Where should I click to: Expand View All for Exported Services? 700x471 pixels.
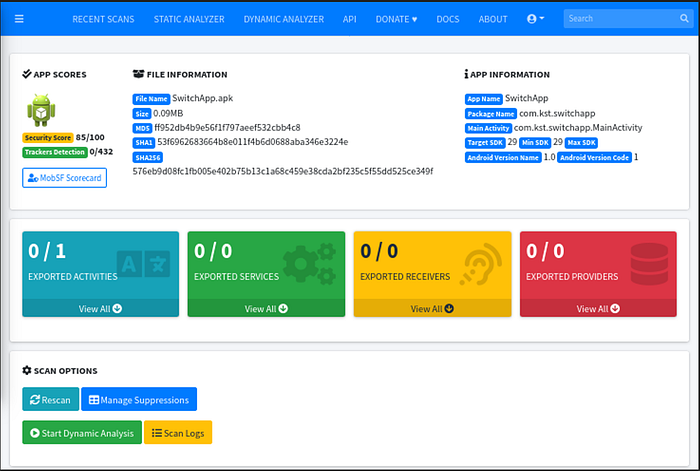tap(266, 308)
